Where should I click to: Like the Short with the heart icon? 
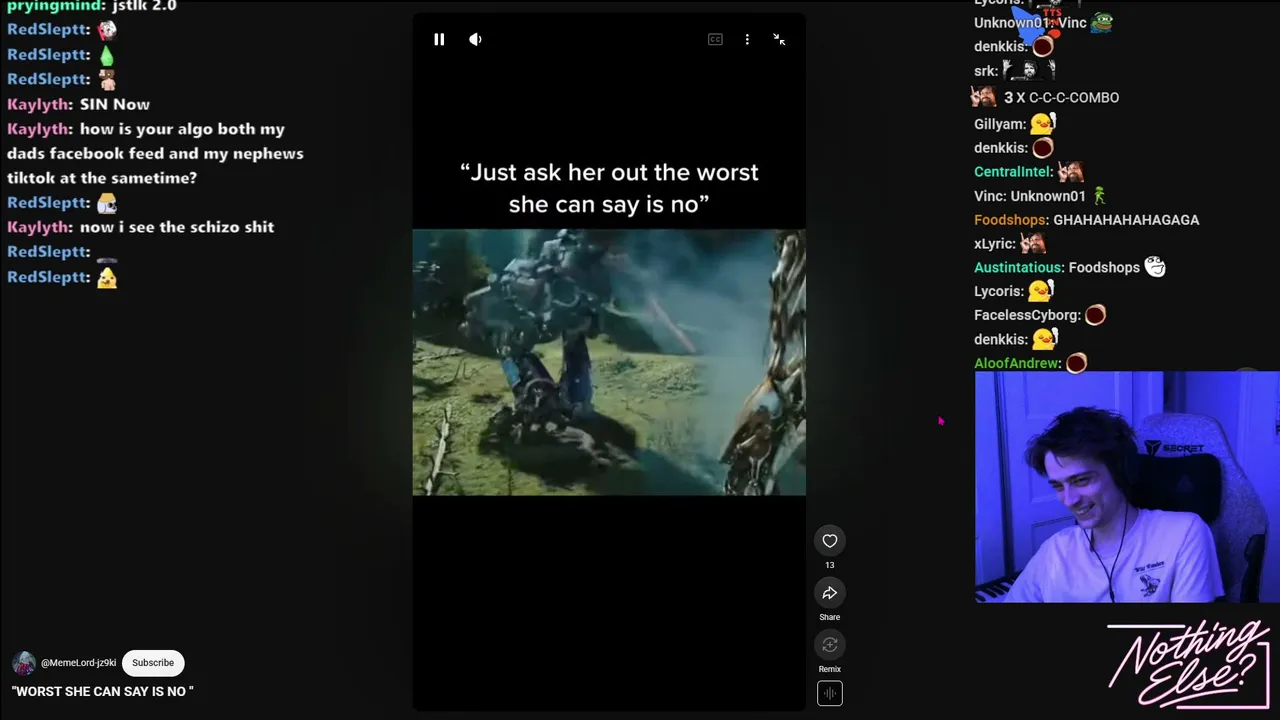pyautogui.click(x=830, y=541)
